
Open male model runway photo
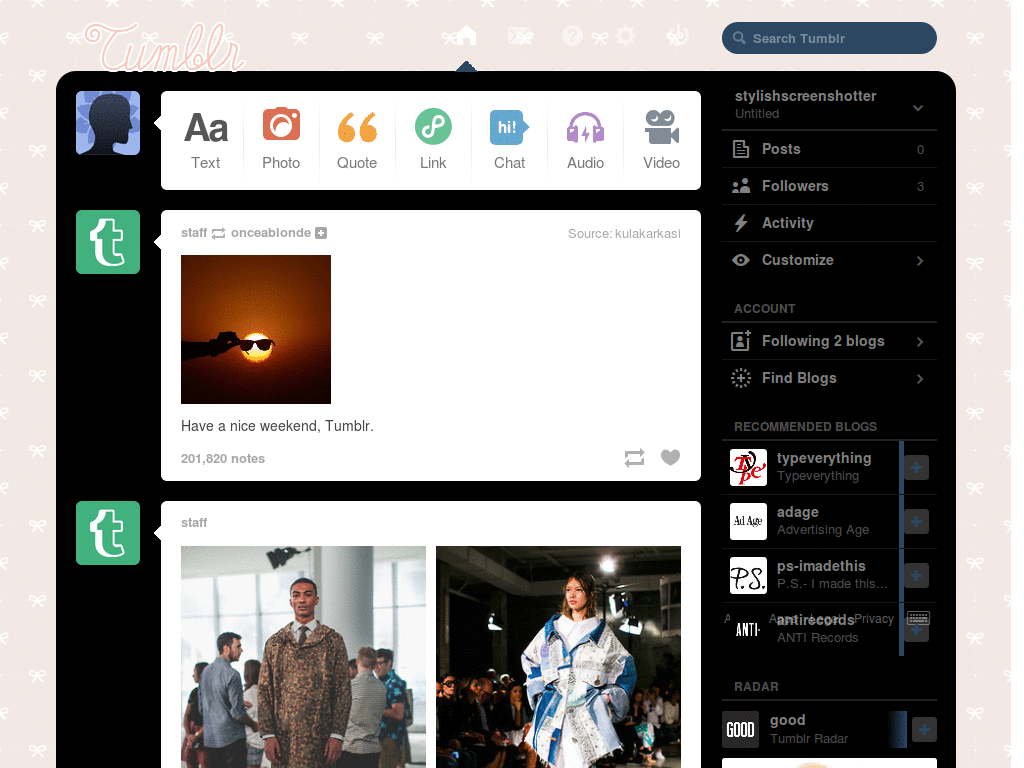point(303,657)
